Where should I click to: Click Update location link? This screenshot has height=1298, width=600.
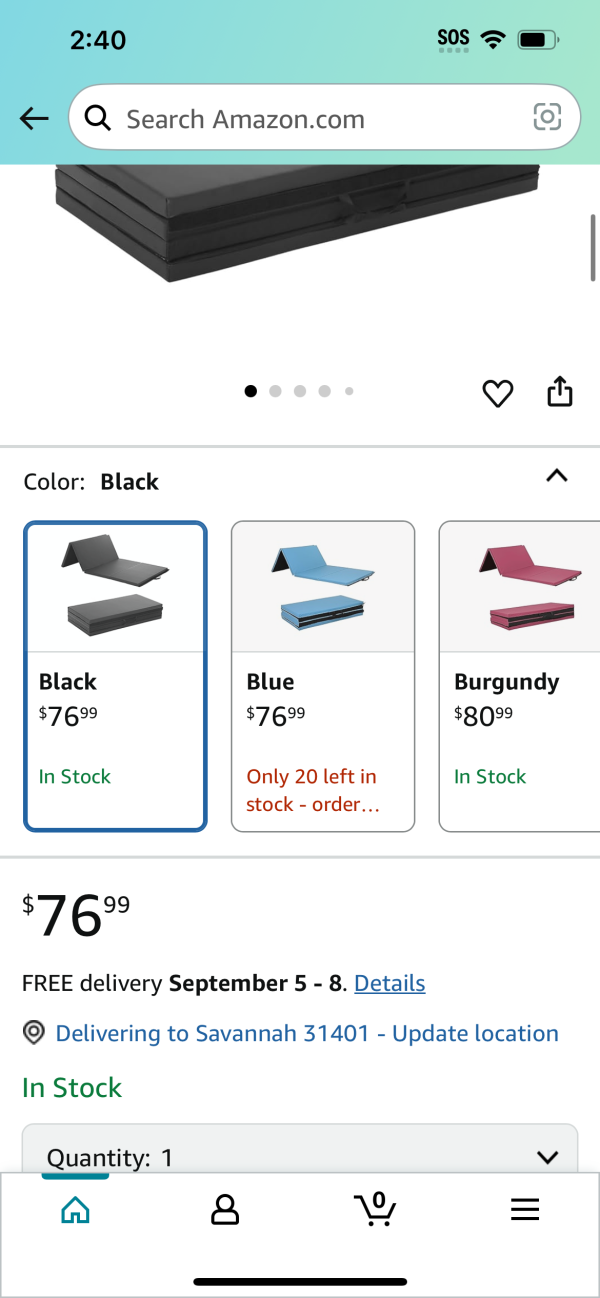click(x=475, y=1034)
